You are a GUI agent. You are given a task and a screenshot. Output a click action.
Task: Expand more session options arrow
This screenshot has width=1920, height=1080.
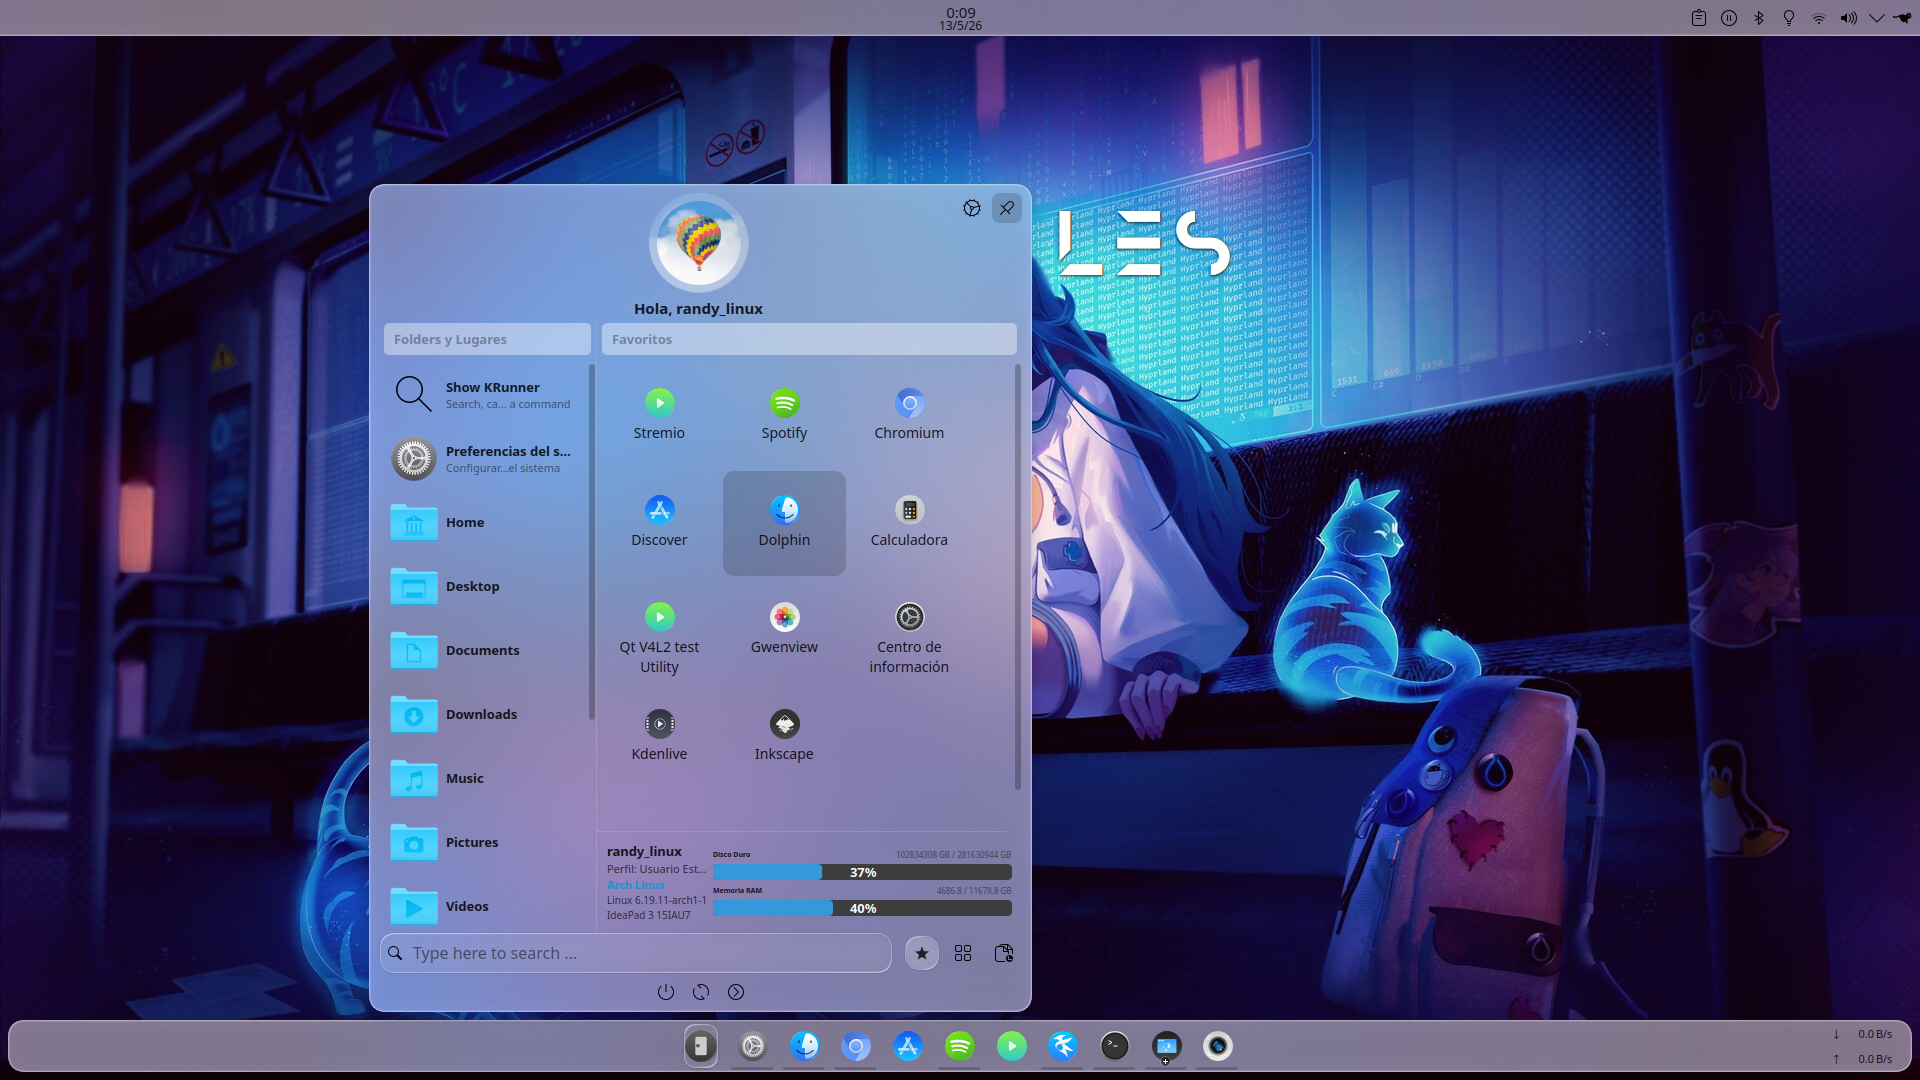[736, 992]
